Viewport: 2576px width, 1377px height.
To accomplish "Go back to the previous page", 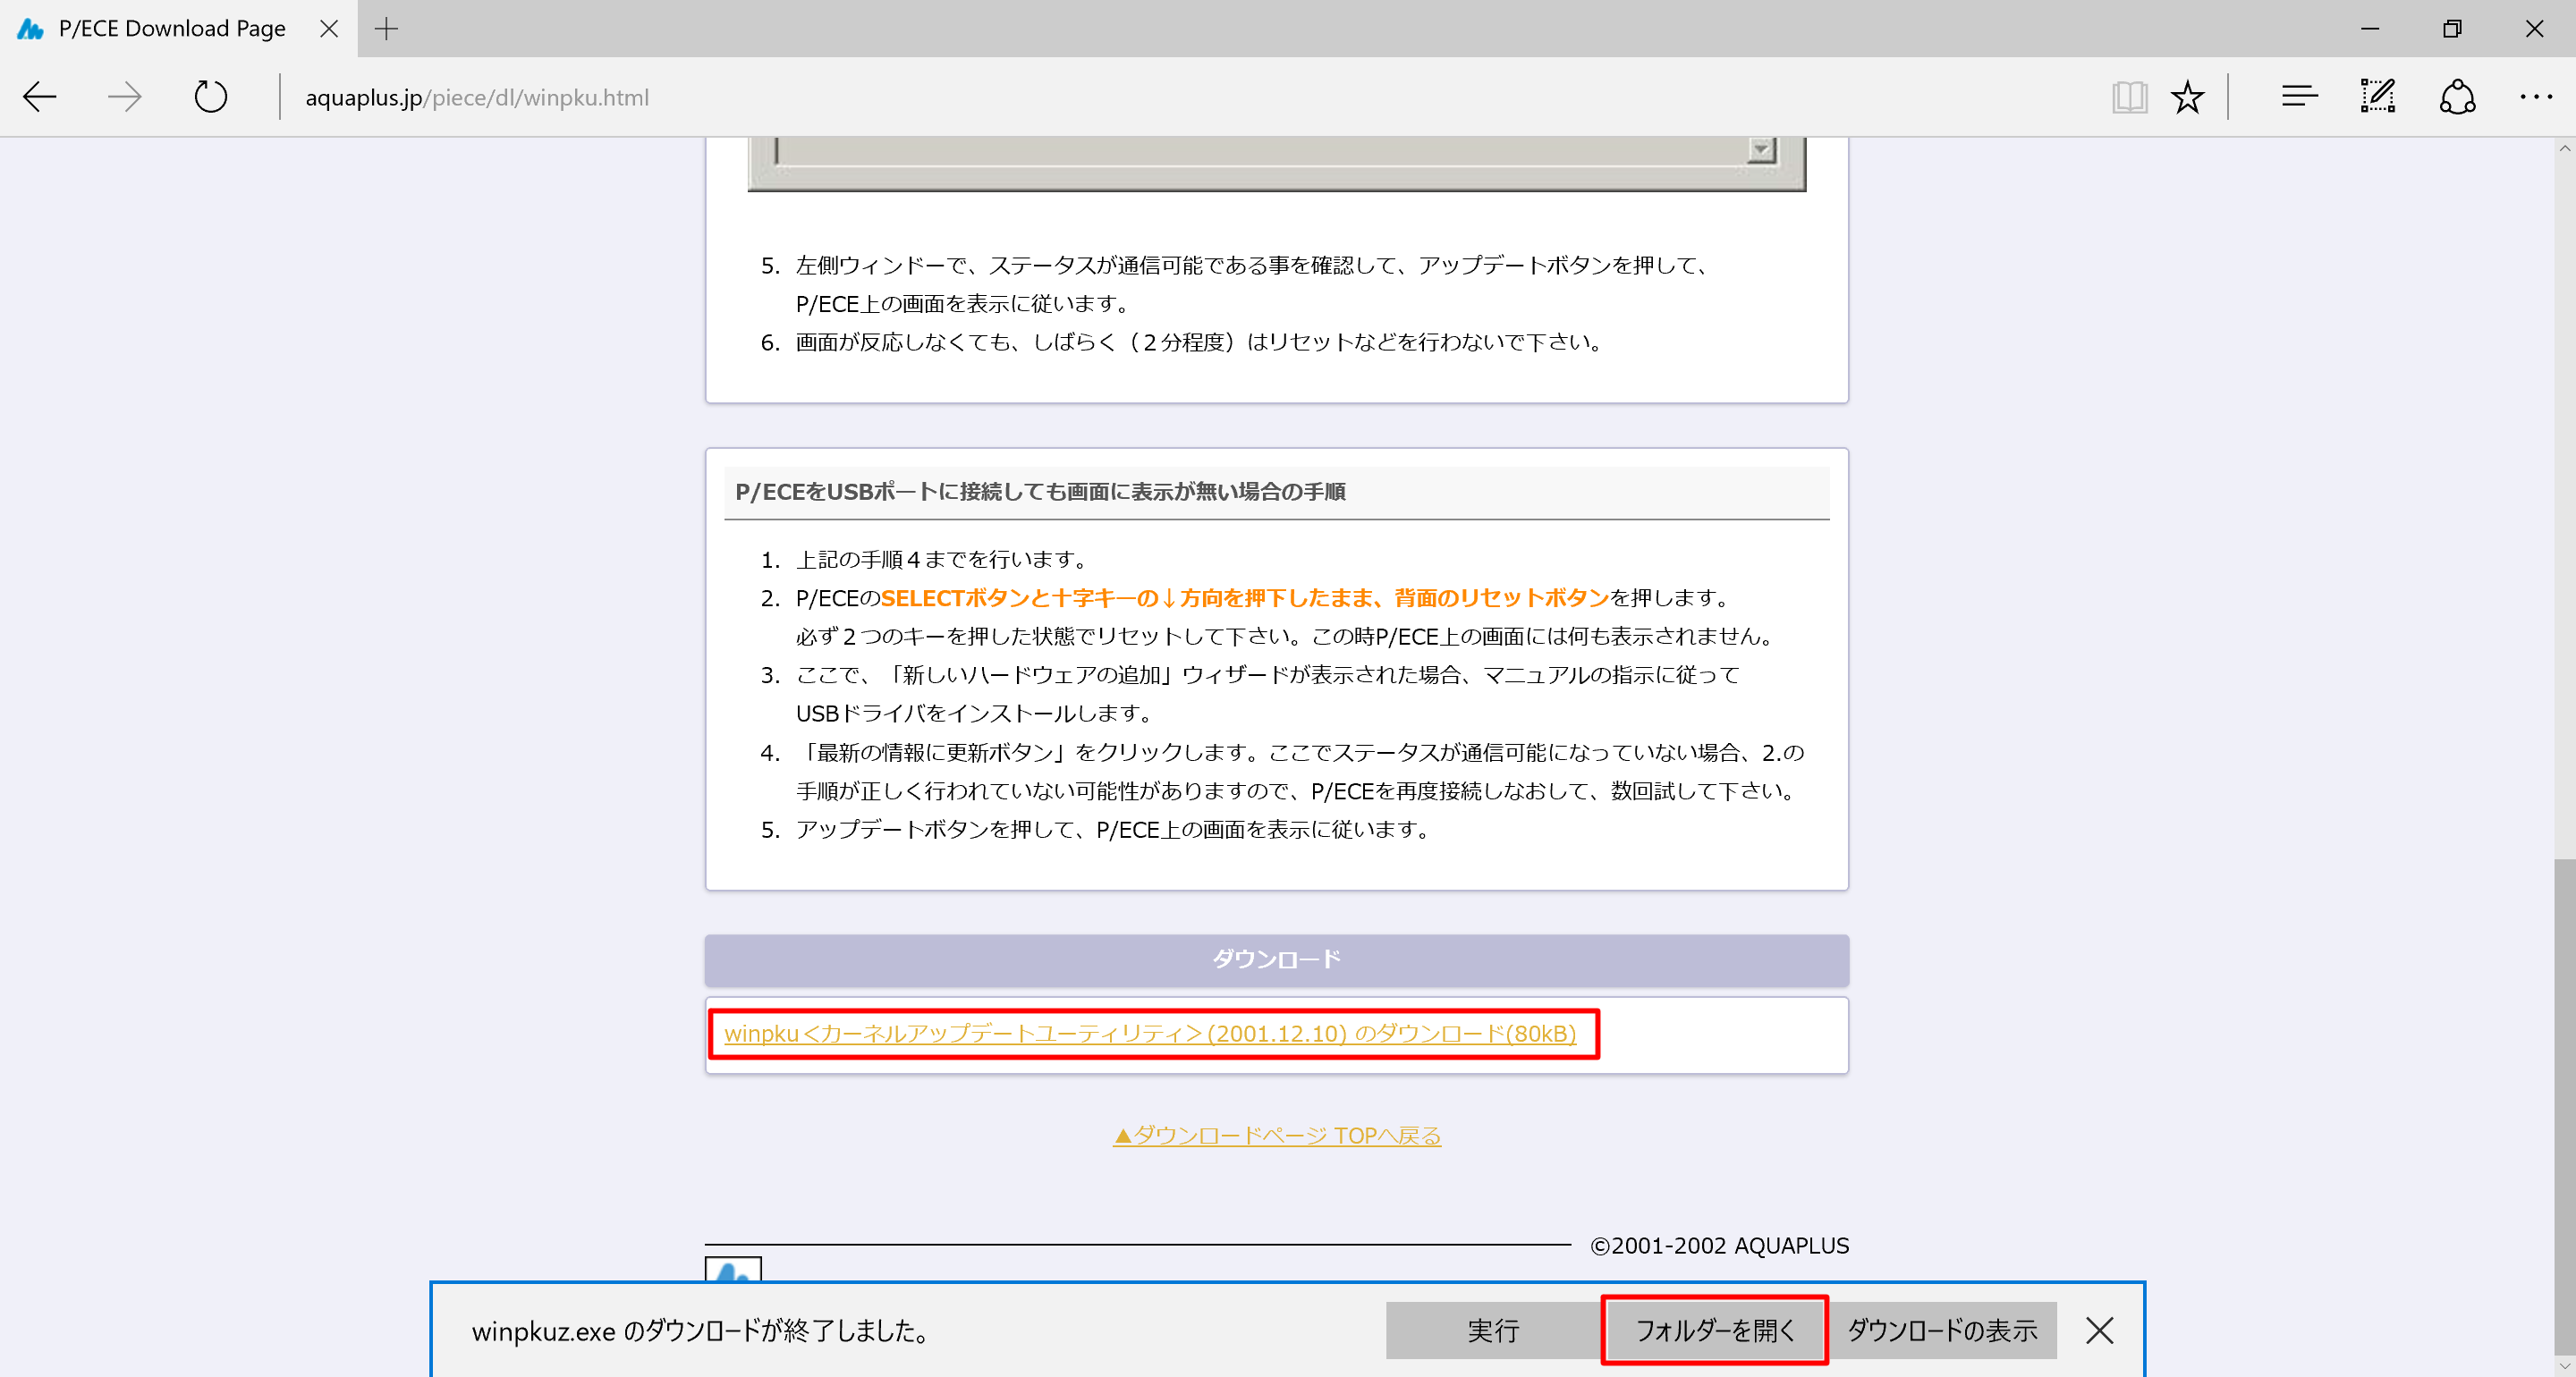I will coord(40,97).
